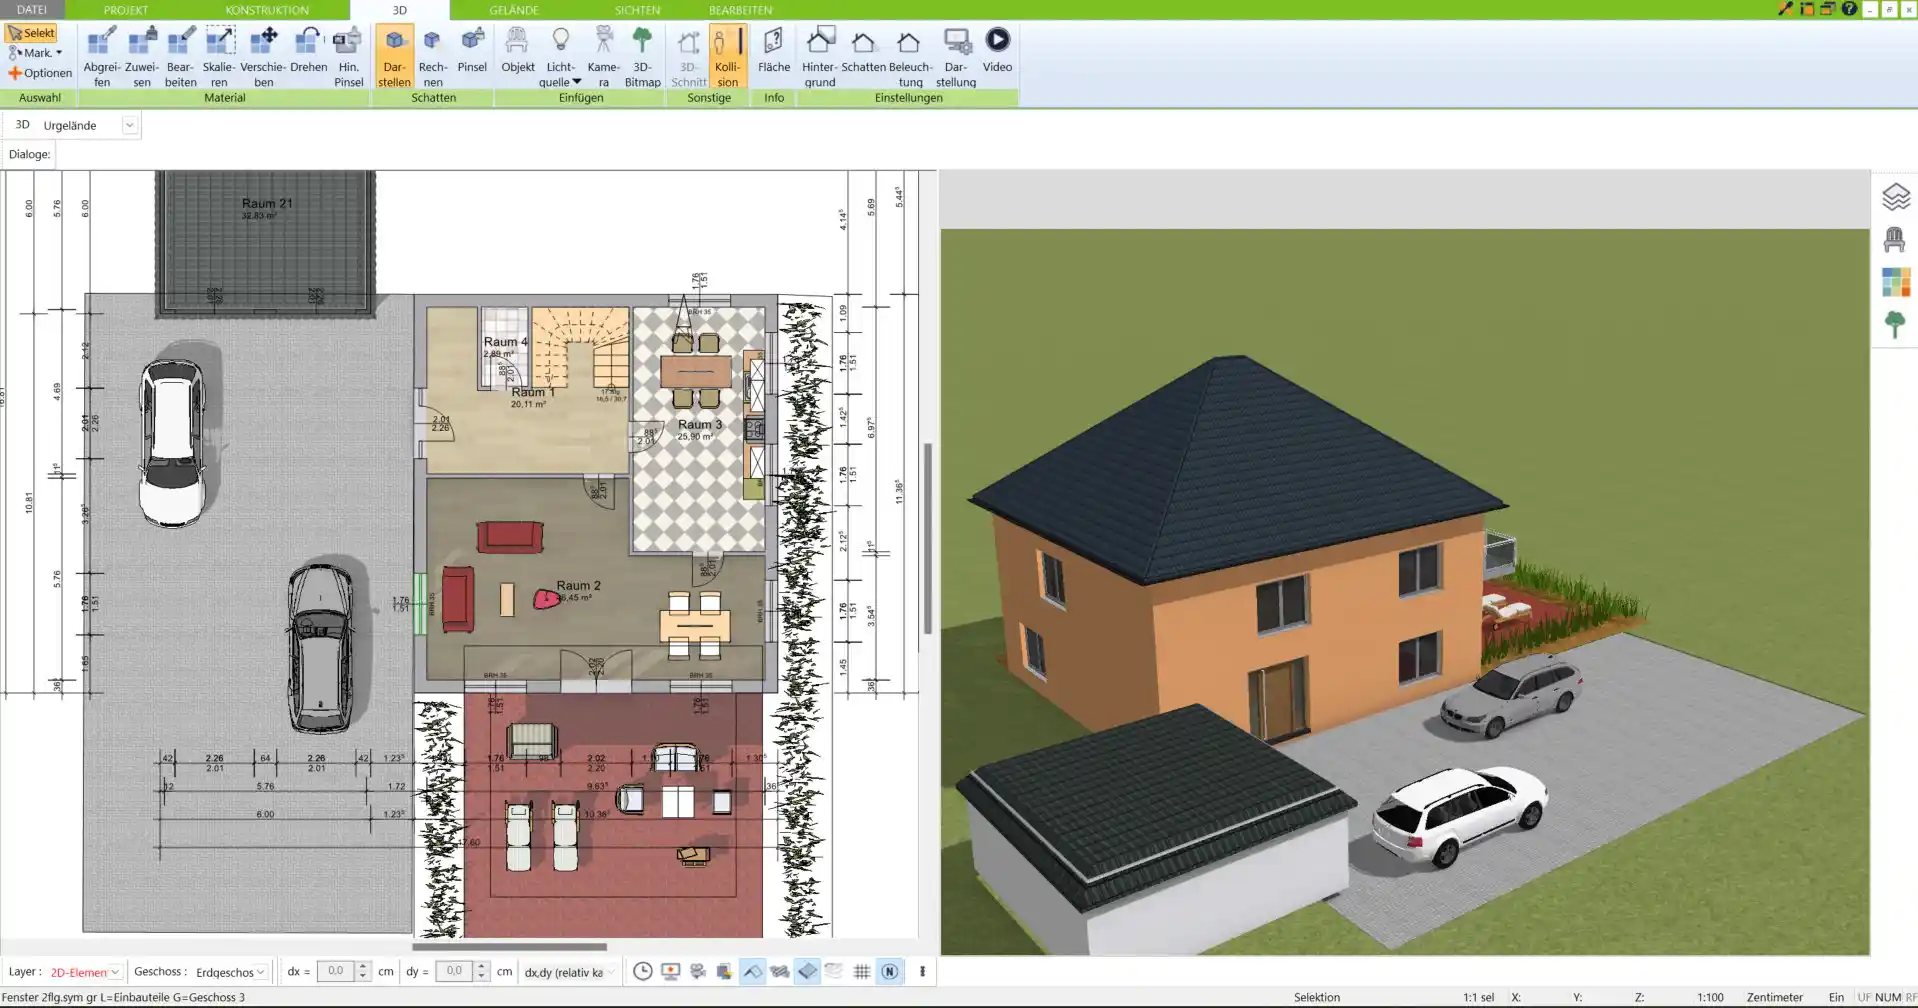Open the furniture chair catalog icon
The height and width of the screenshot is (1008, 1918).
1894,240
